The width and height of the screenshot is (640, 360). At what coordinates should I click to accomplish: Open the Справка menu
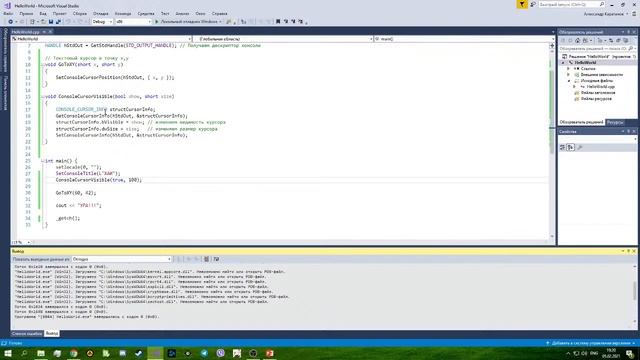click(220, 13)
